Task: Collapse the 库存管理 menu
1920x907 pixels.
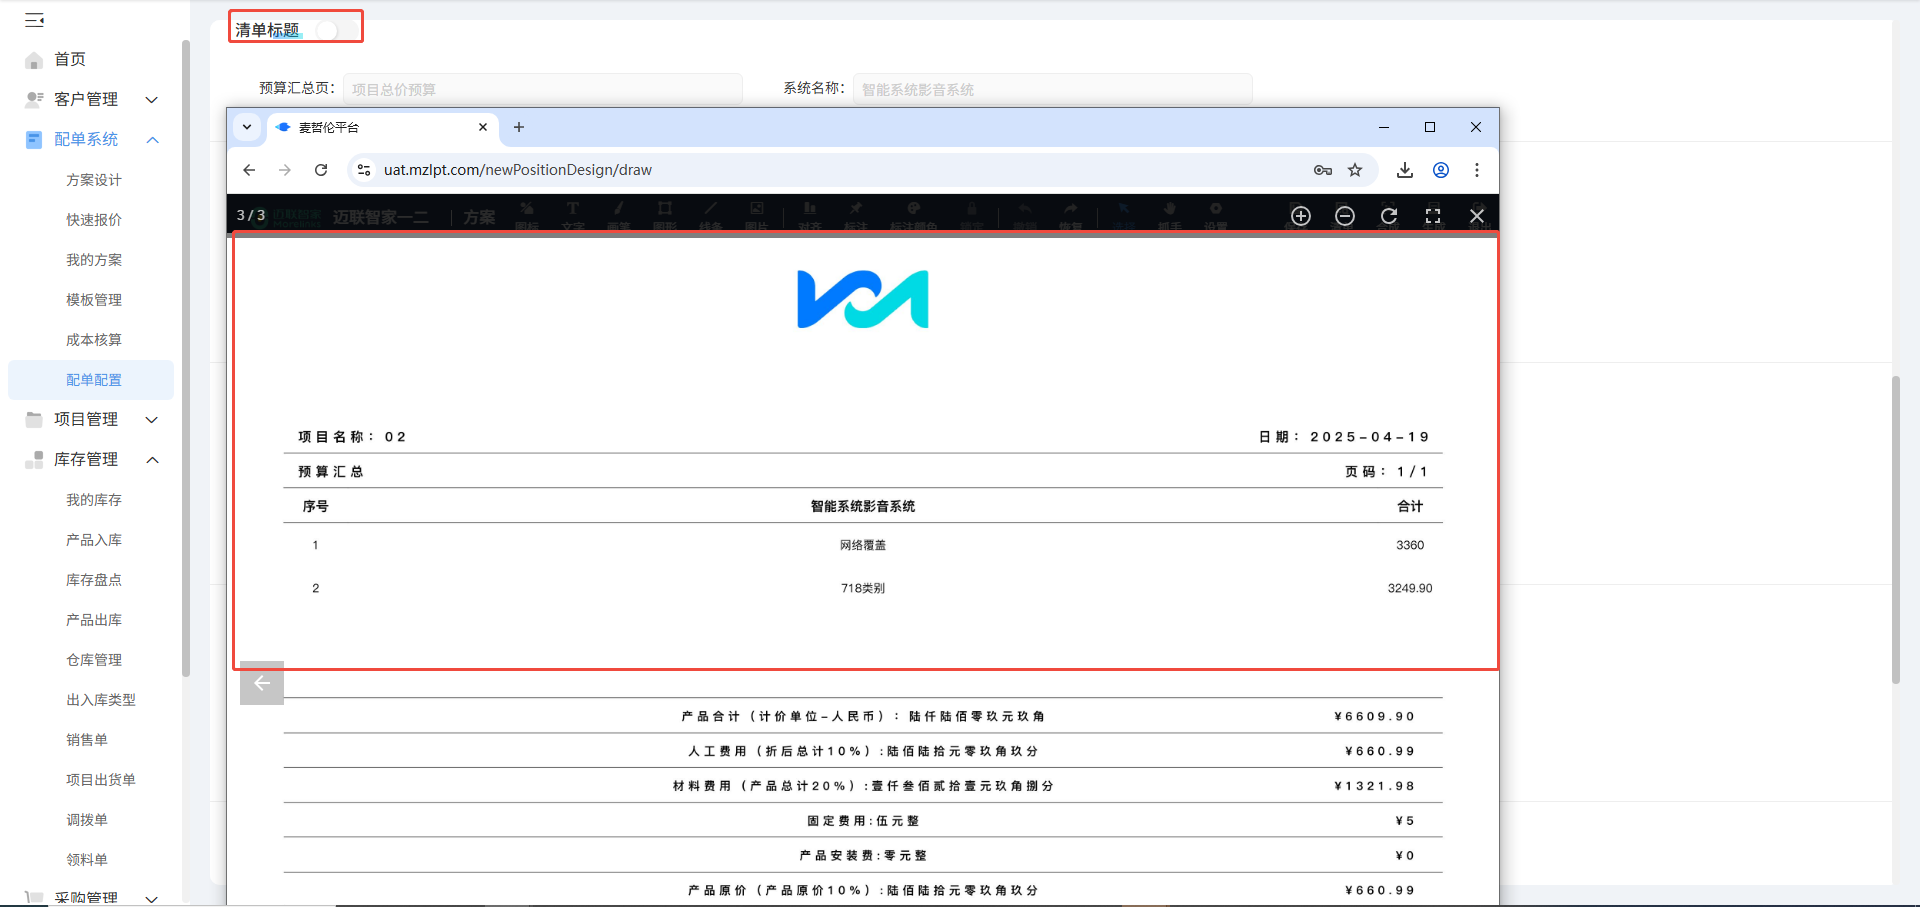Action: pyautogui.click(x=152, y=460)
